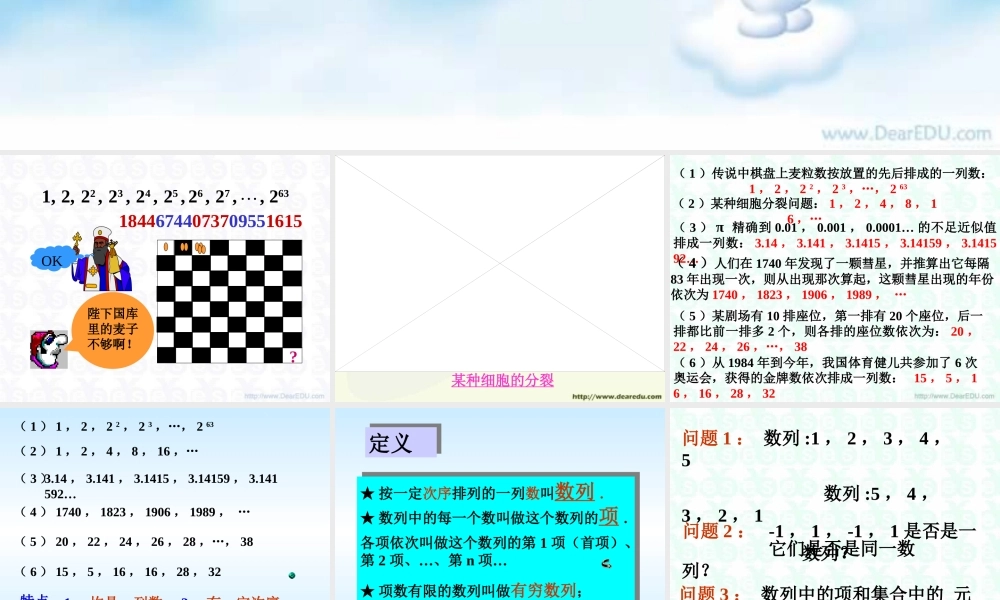This screenshot has height=600, width=1000.
Task: Click example (4) 人们在1740年发现了一颗彗星 text
Action: (x=832, y=279)
